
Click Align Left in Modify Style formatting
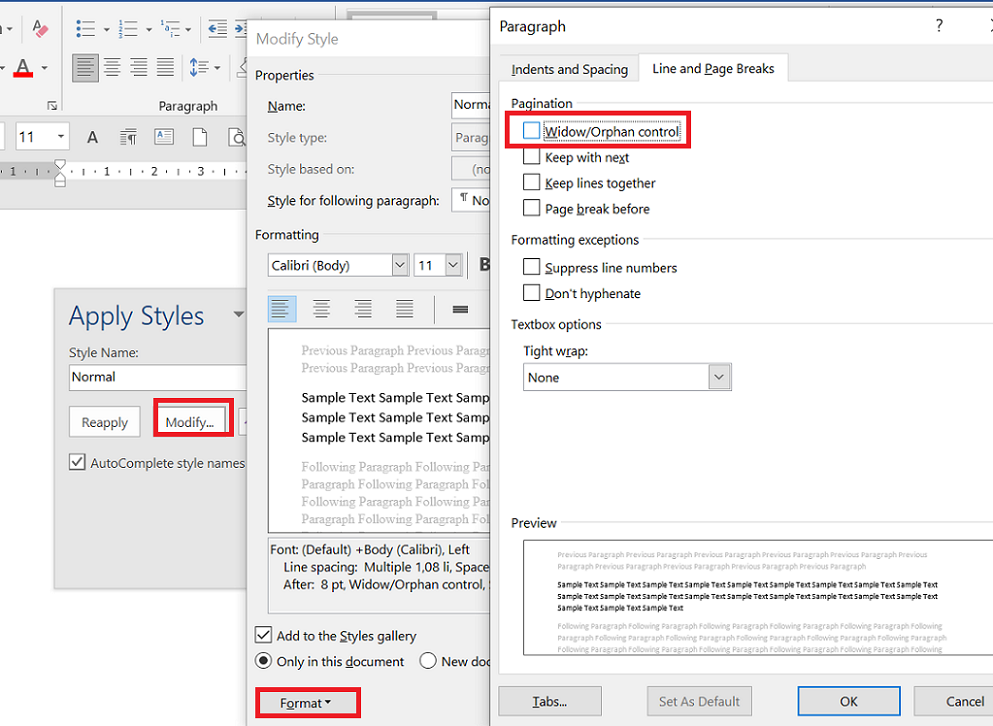282,309
